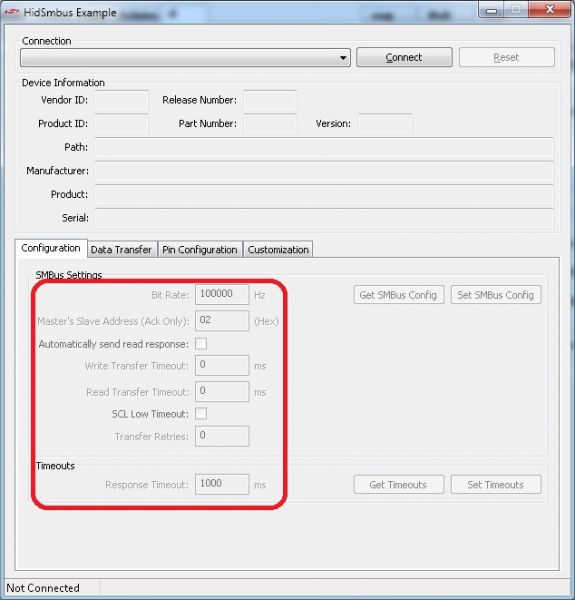575x600 pixels.
Task: Click the Transfer Retries field
Action: 222,436
